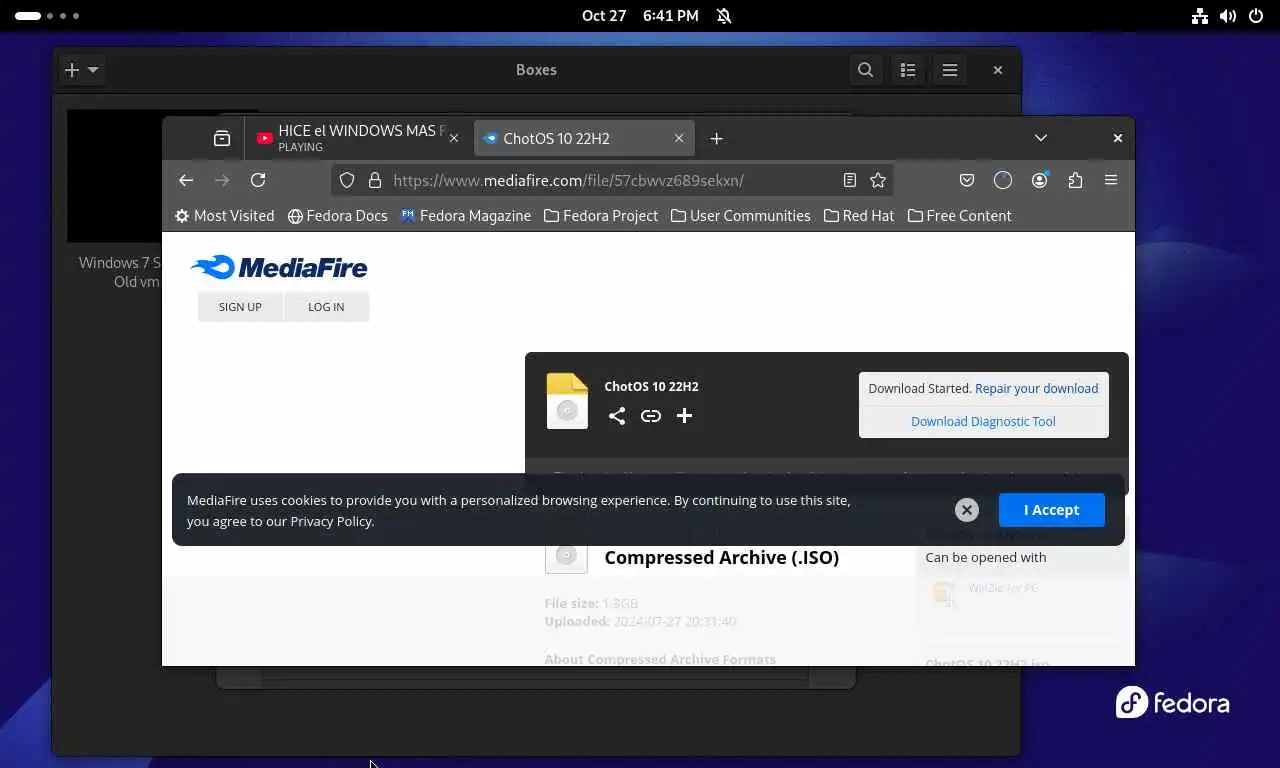
Task: Expand the User Communities bookmarks folder
Action: tap(740, 216)
